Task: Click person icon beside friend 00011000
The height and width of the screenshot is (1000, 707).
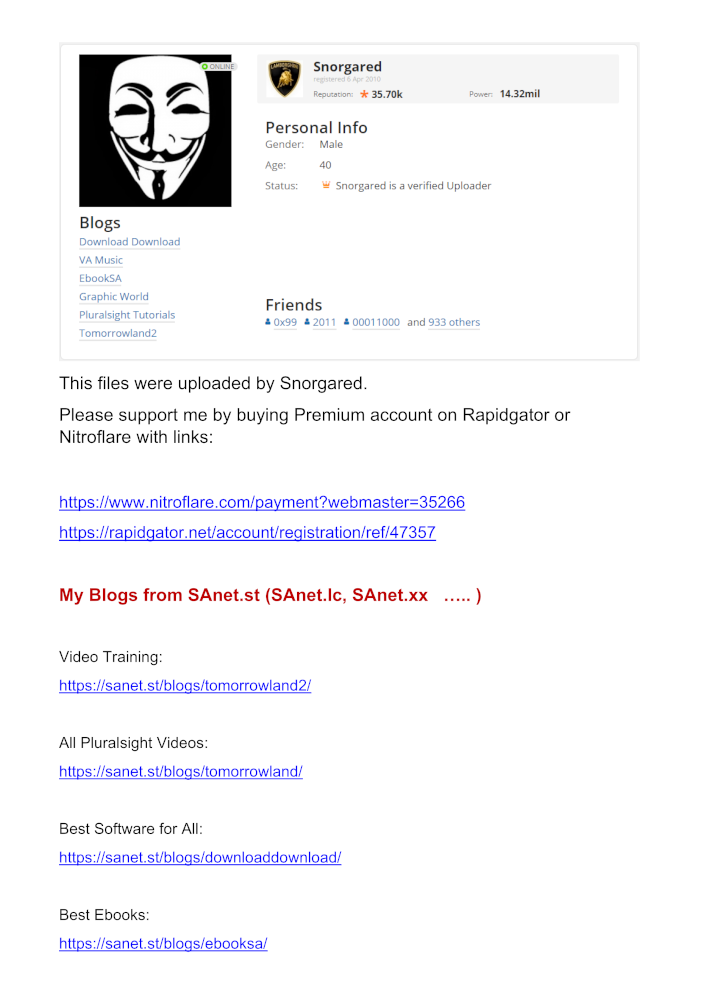Action: click(347, 322)
